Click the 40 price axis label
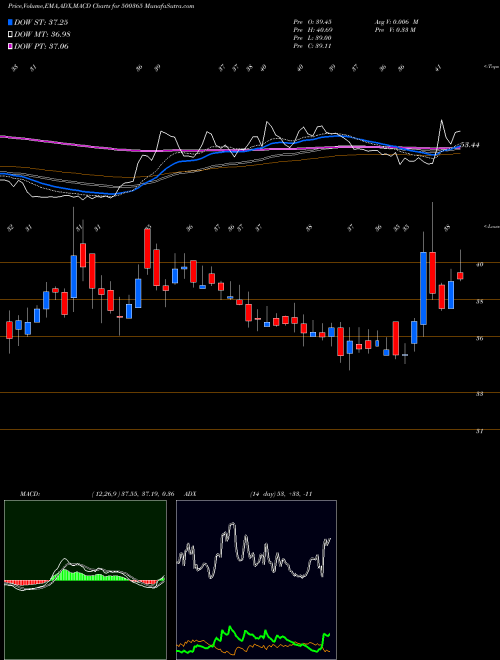500x660 pixels. [479, 264]
